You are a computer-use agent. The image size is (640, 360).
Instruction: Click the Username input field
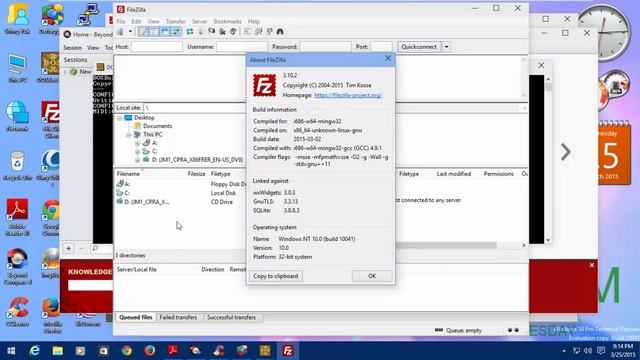click(x=242, y=47)
